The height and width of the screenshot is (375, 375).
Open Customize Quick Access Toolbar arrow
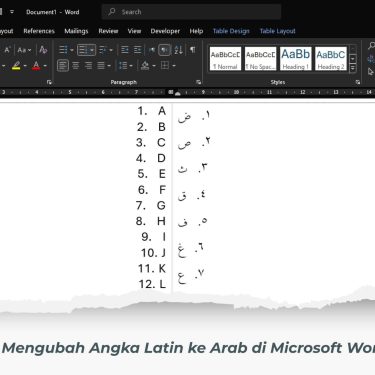12,12
